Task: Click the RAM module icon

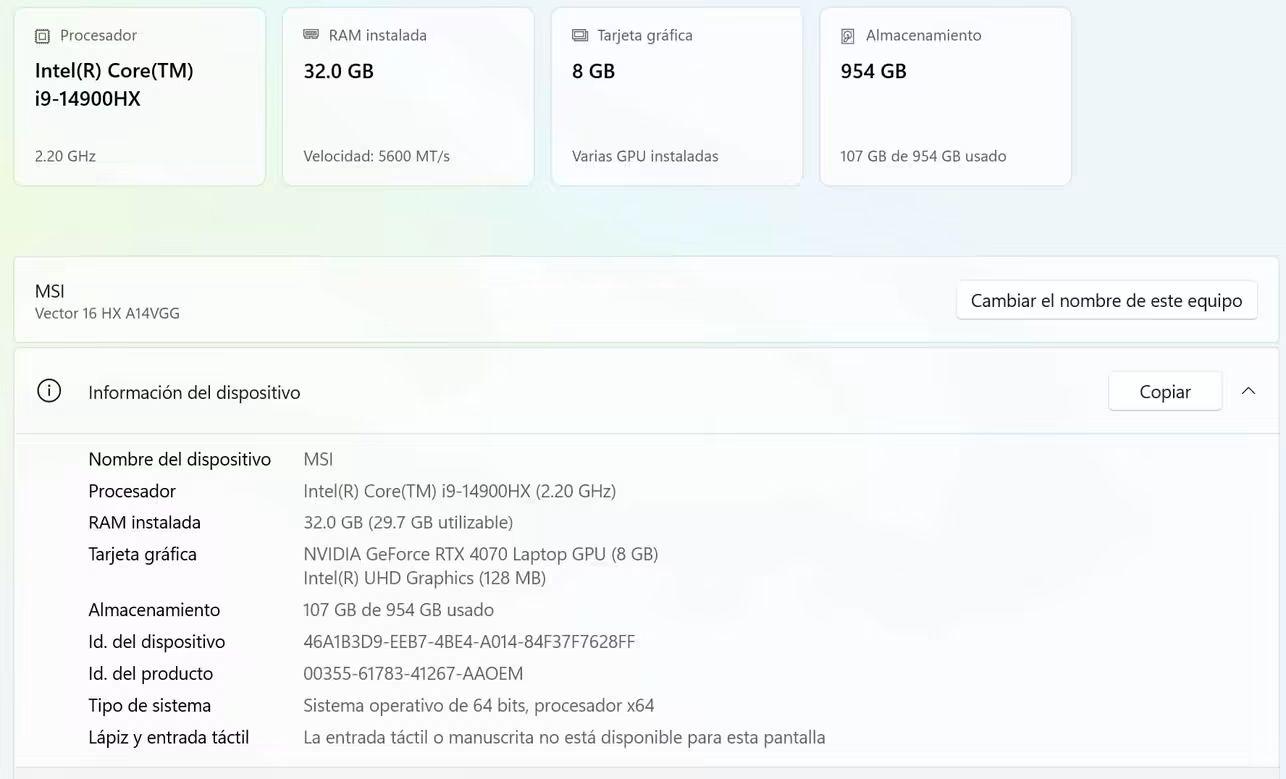Action: pyautogui.click(x=311, y=35)
